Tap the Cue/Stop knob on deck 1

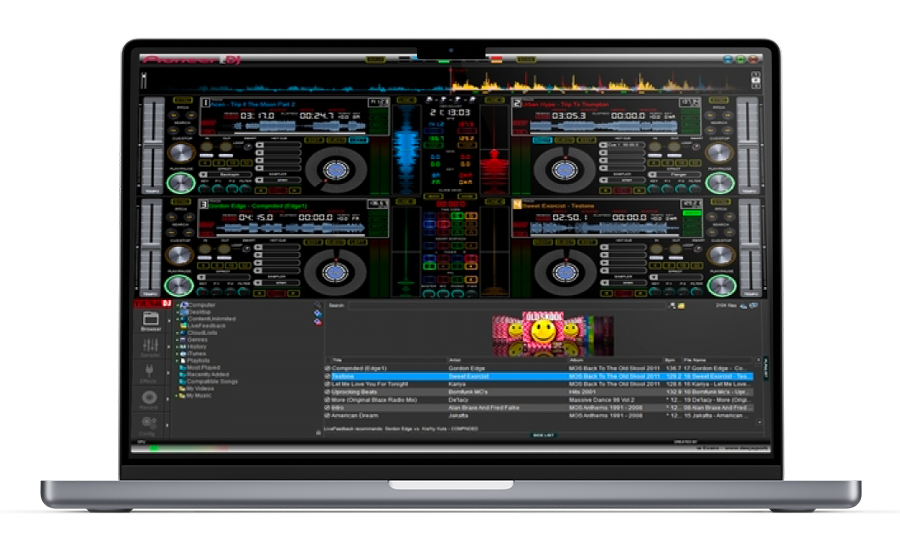(x=181, y=153)
